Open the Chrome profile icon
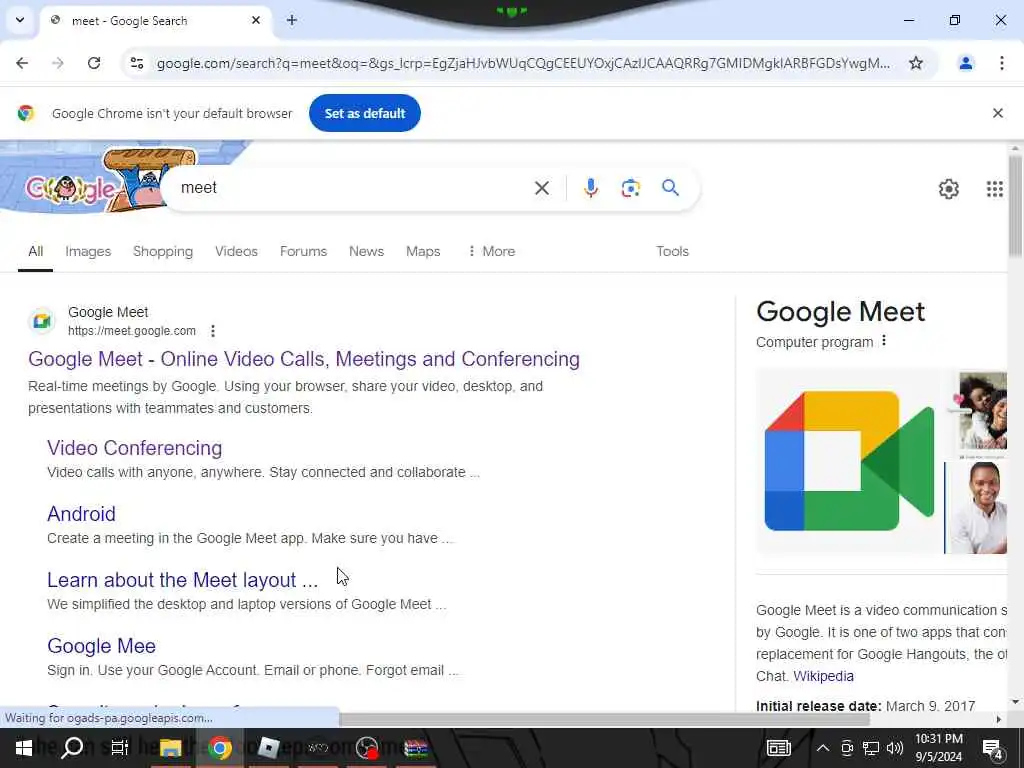The image size is (1024, 768). (965, 63)
